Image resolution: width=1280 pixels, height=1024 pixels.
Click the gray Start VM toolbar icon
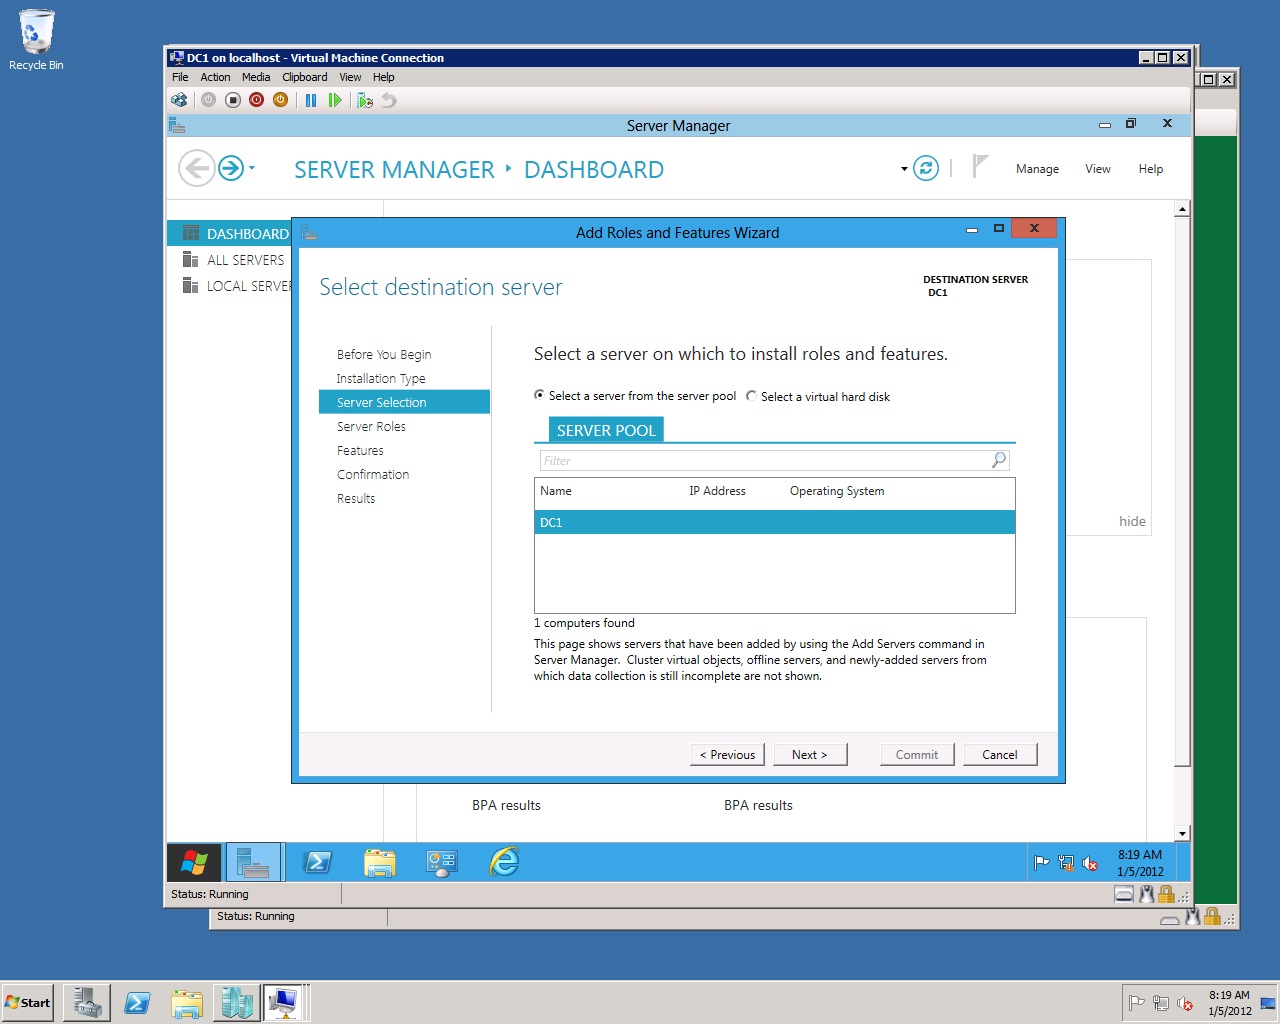(208, 100)
